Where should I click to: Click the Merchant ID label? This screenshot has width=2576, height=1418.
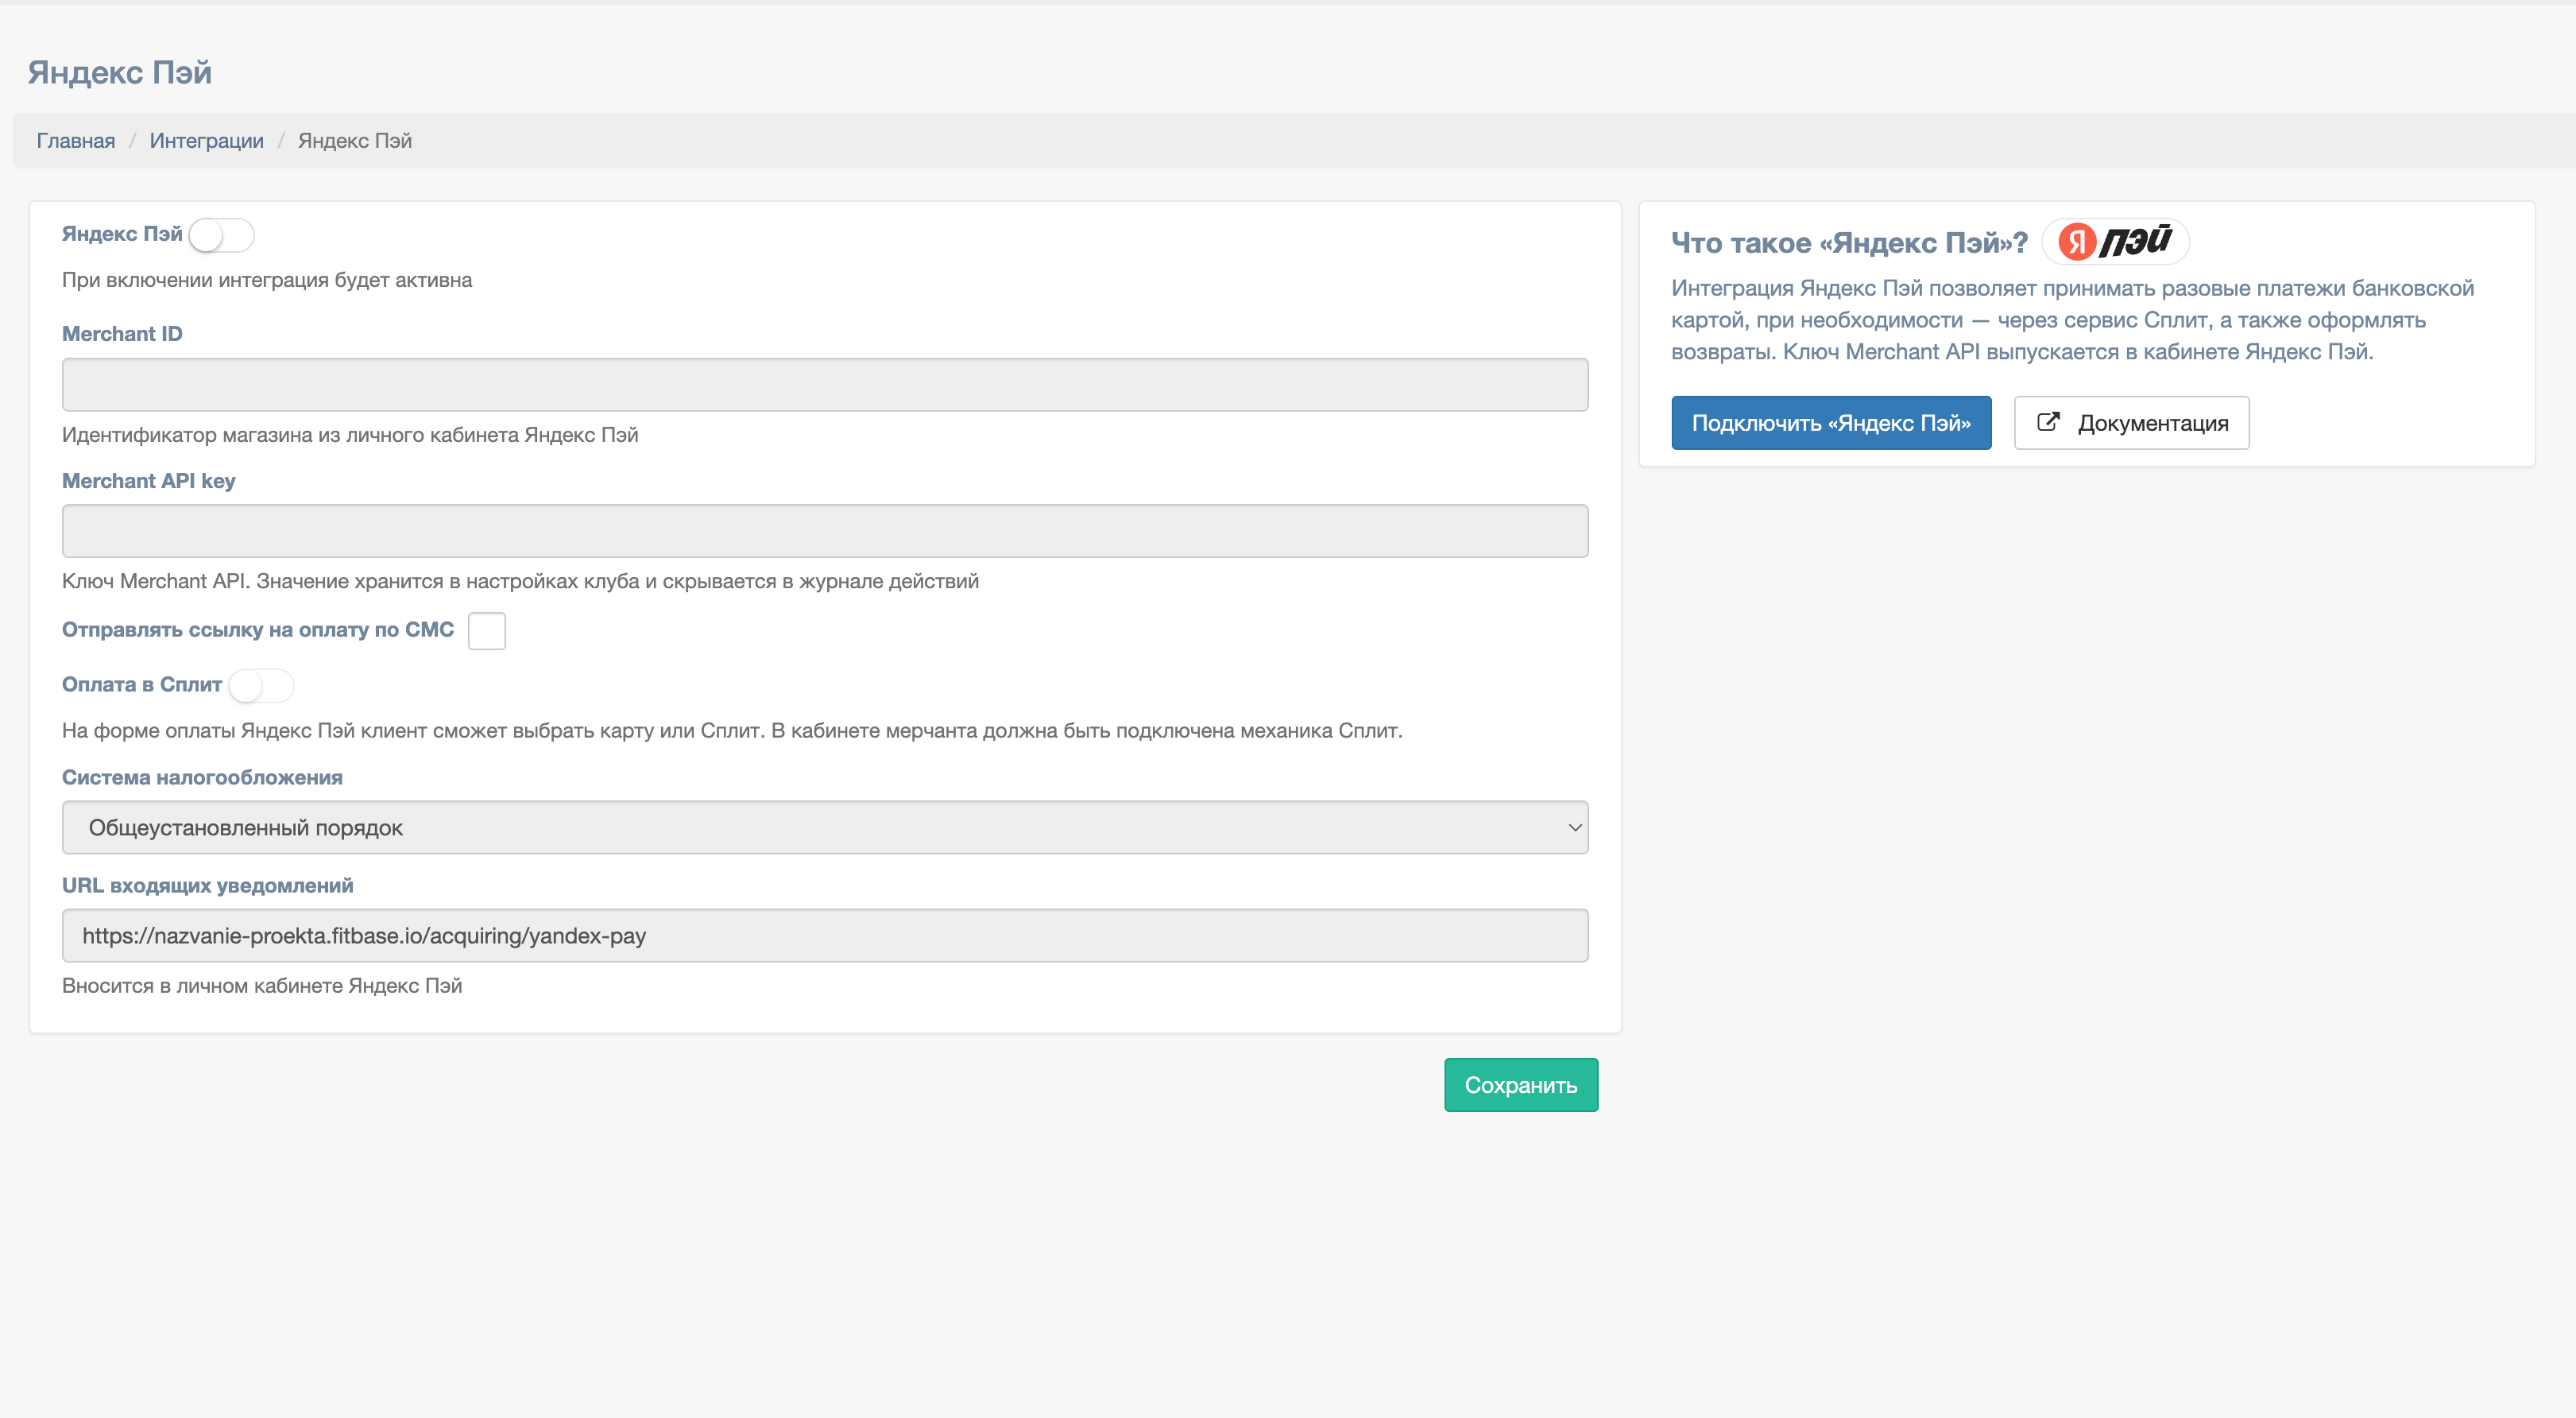coord(122,334)
